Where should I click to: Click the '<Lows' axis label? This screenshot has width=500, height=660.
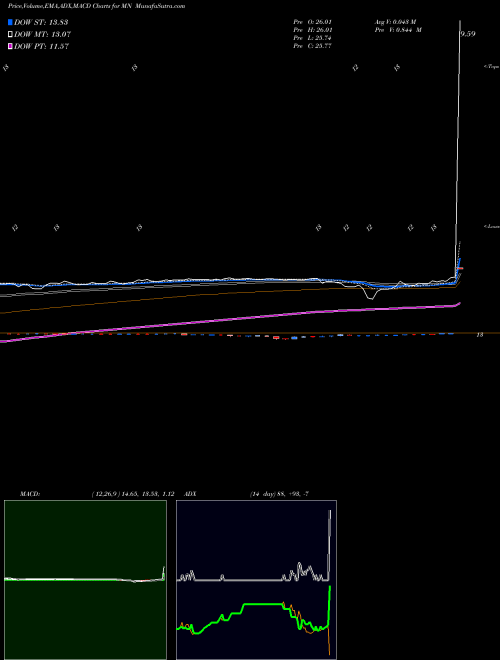tap(492, 226)
